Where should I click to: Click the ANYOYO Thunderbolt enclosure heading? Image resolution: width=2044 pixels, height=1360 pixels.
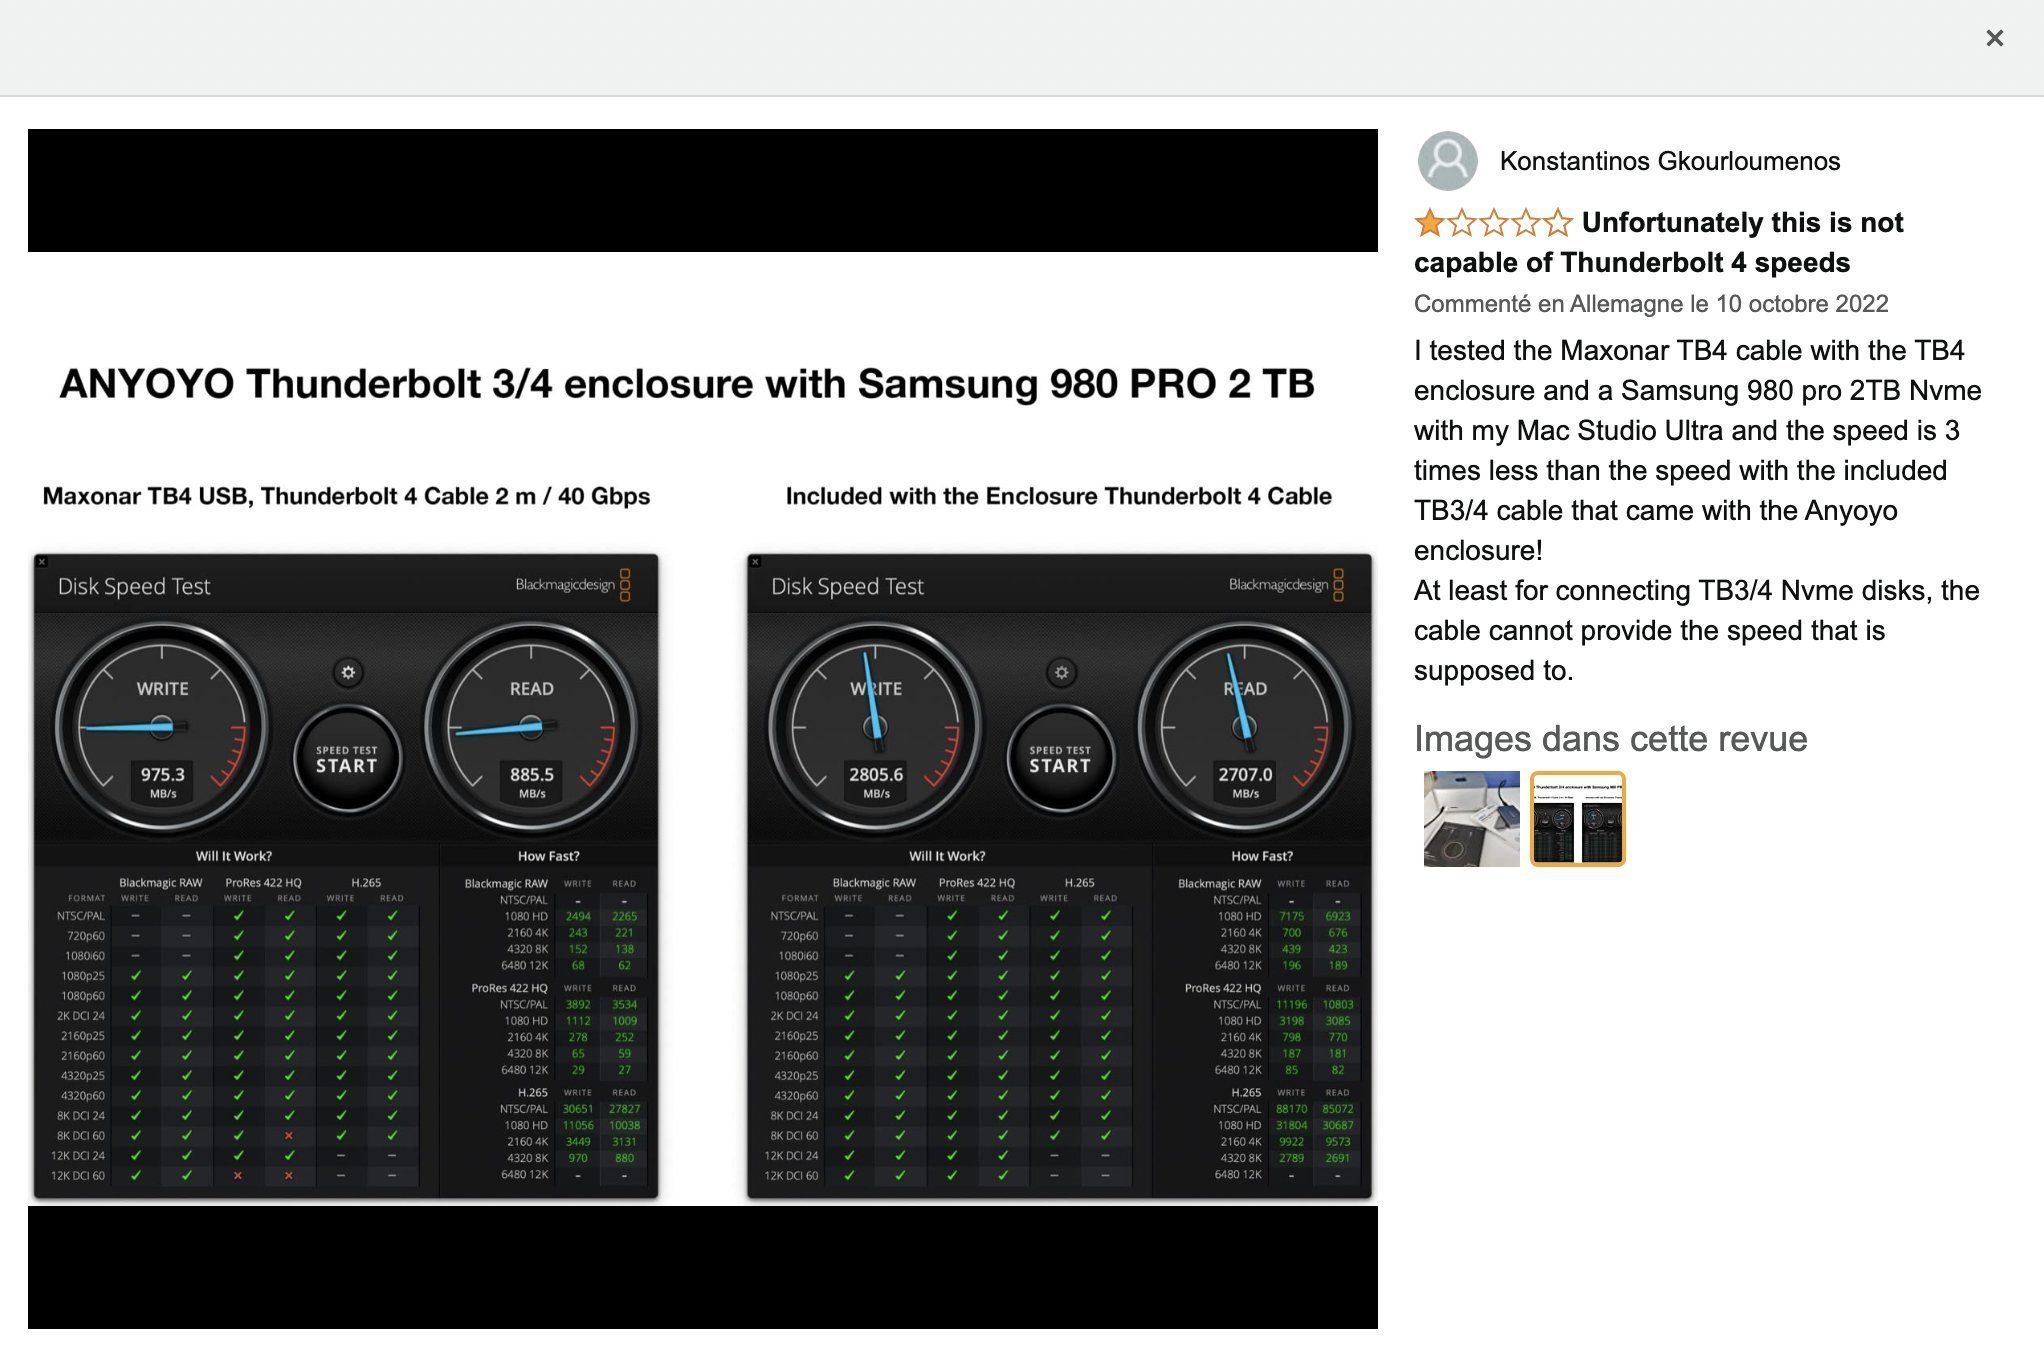687,384
